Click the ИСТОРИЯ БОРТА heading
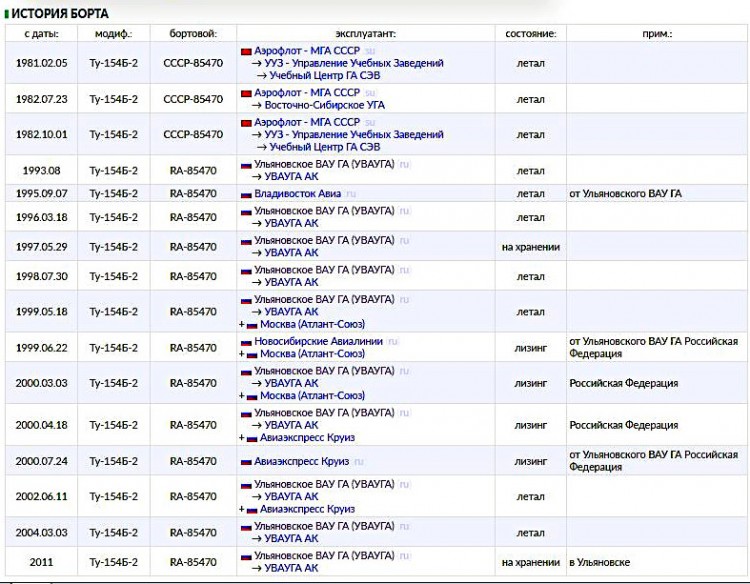 [x=60, y=14]
